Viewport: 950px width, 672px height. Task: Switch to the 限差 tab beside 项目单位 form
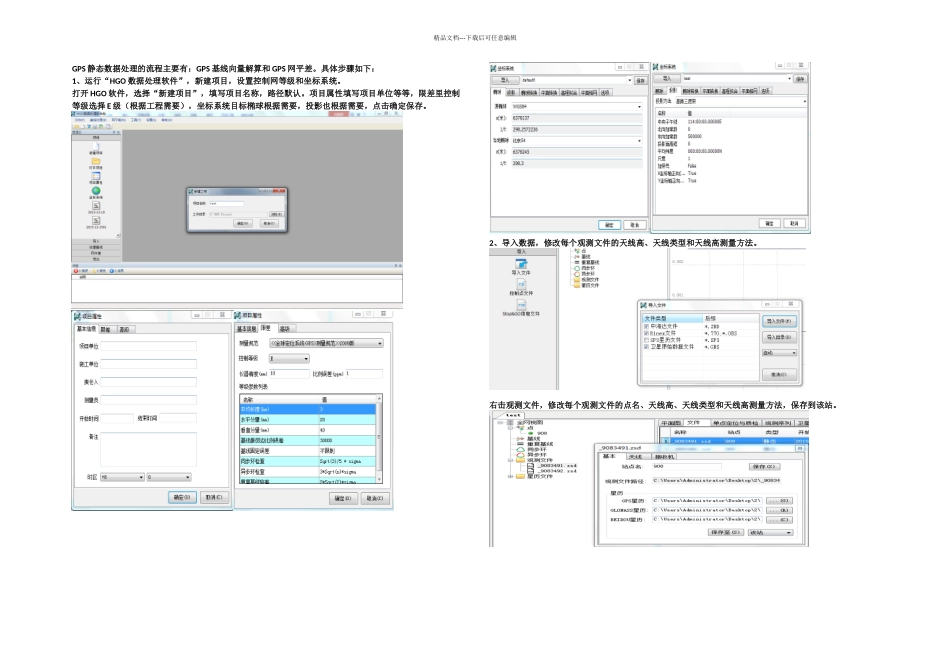(x=106, y=330)
